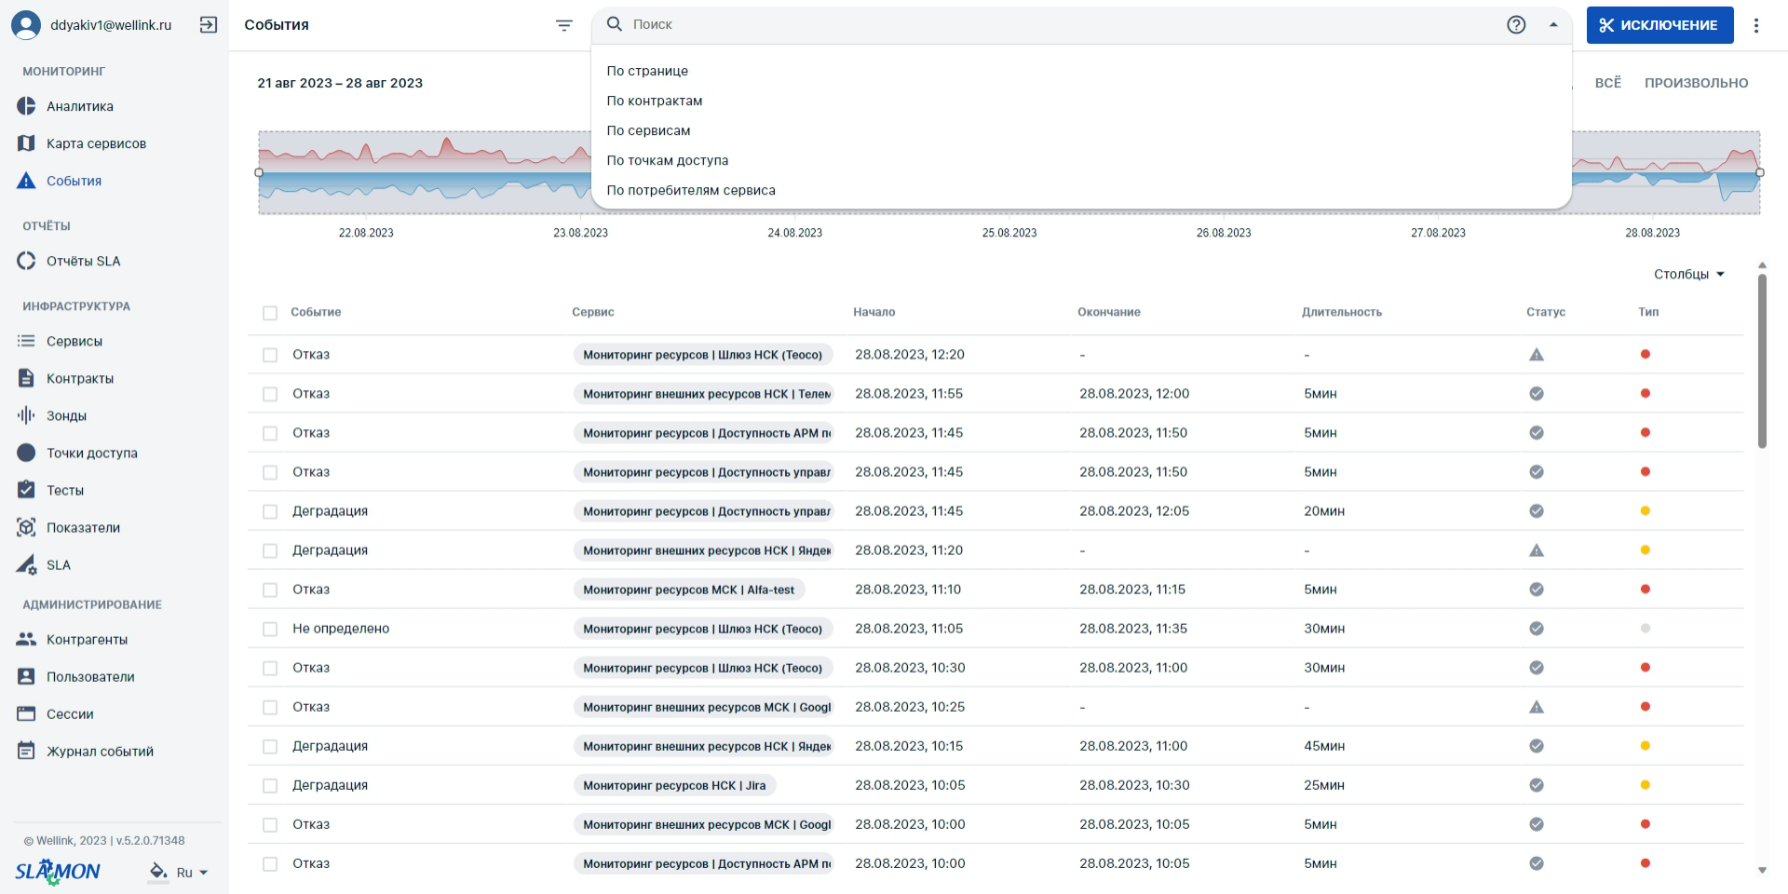Click the red type dot of the 12:20 event

coord(1645,354)
